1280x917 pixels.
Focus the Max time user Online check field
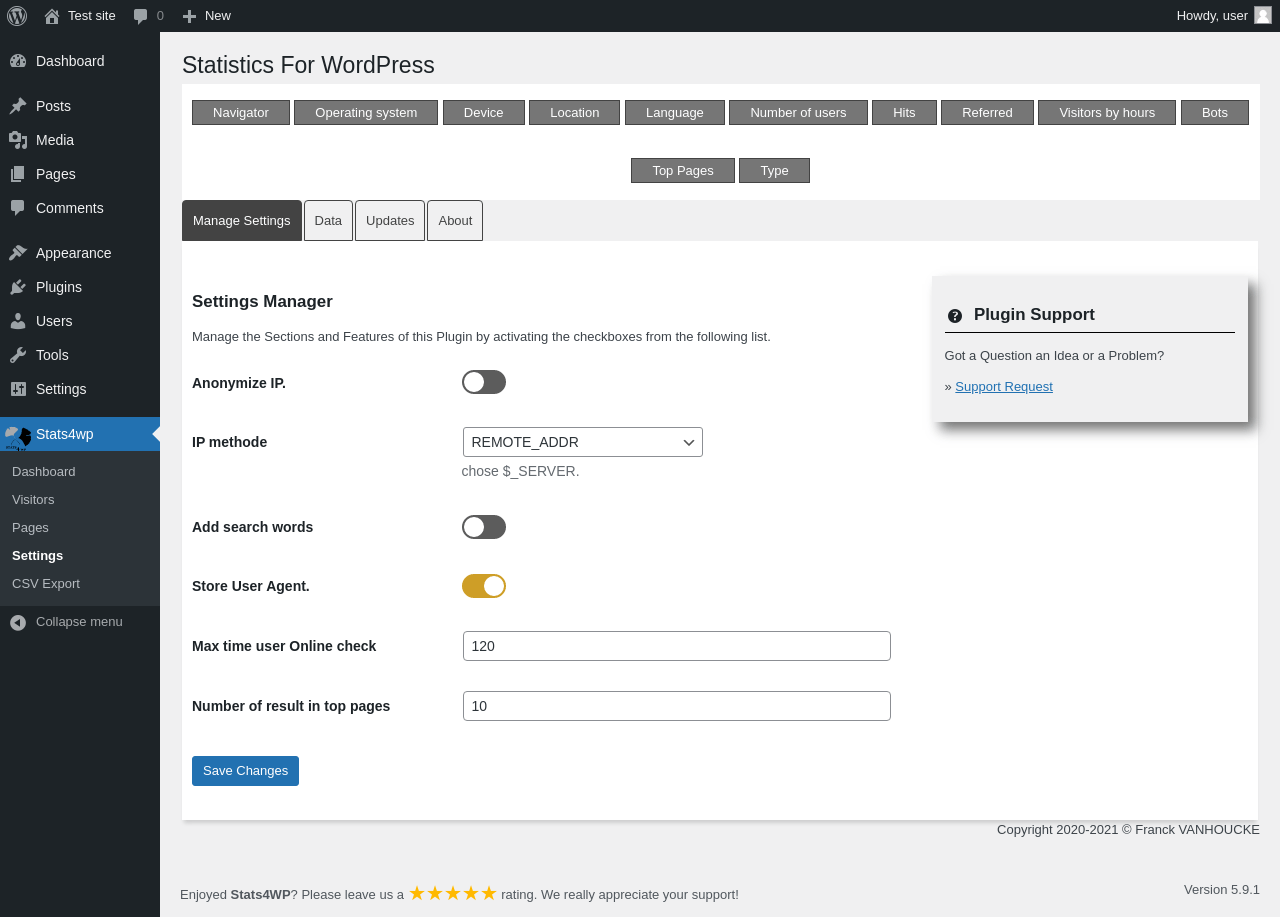pyautogui.click(x=677, y=646)
